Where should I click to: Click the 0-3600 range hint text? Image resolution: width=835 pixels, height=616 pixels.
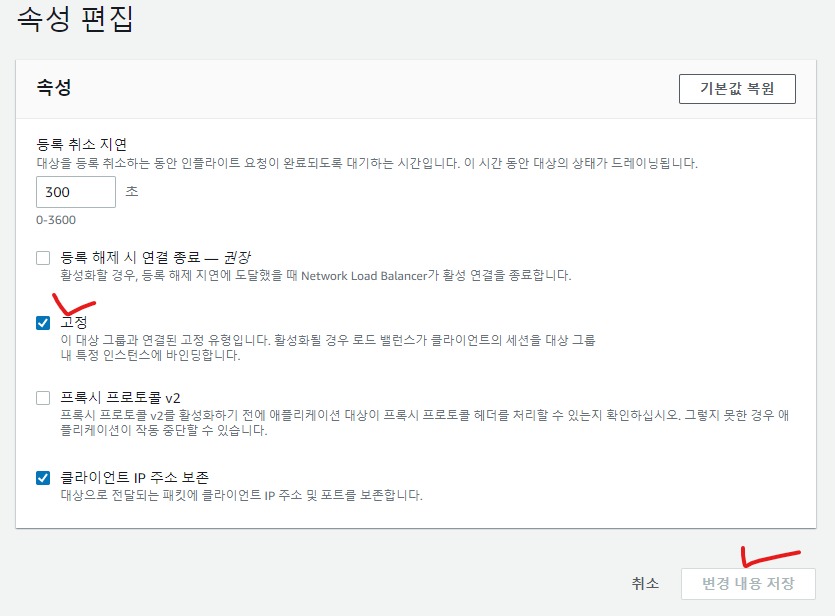point(56,220)
